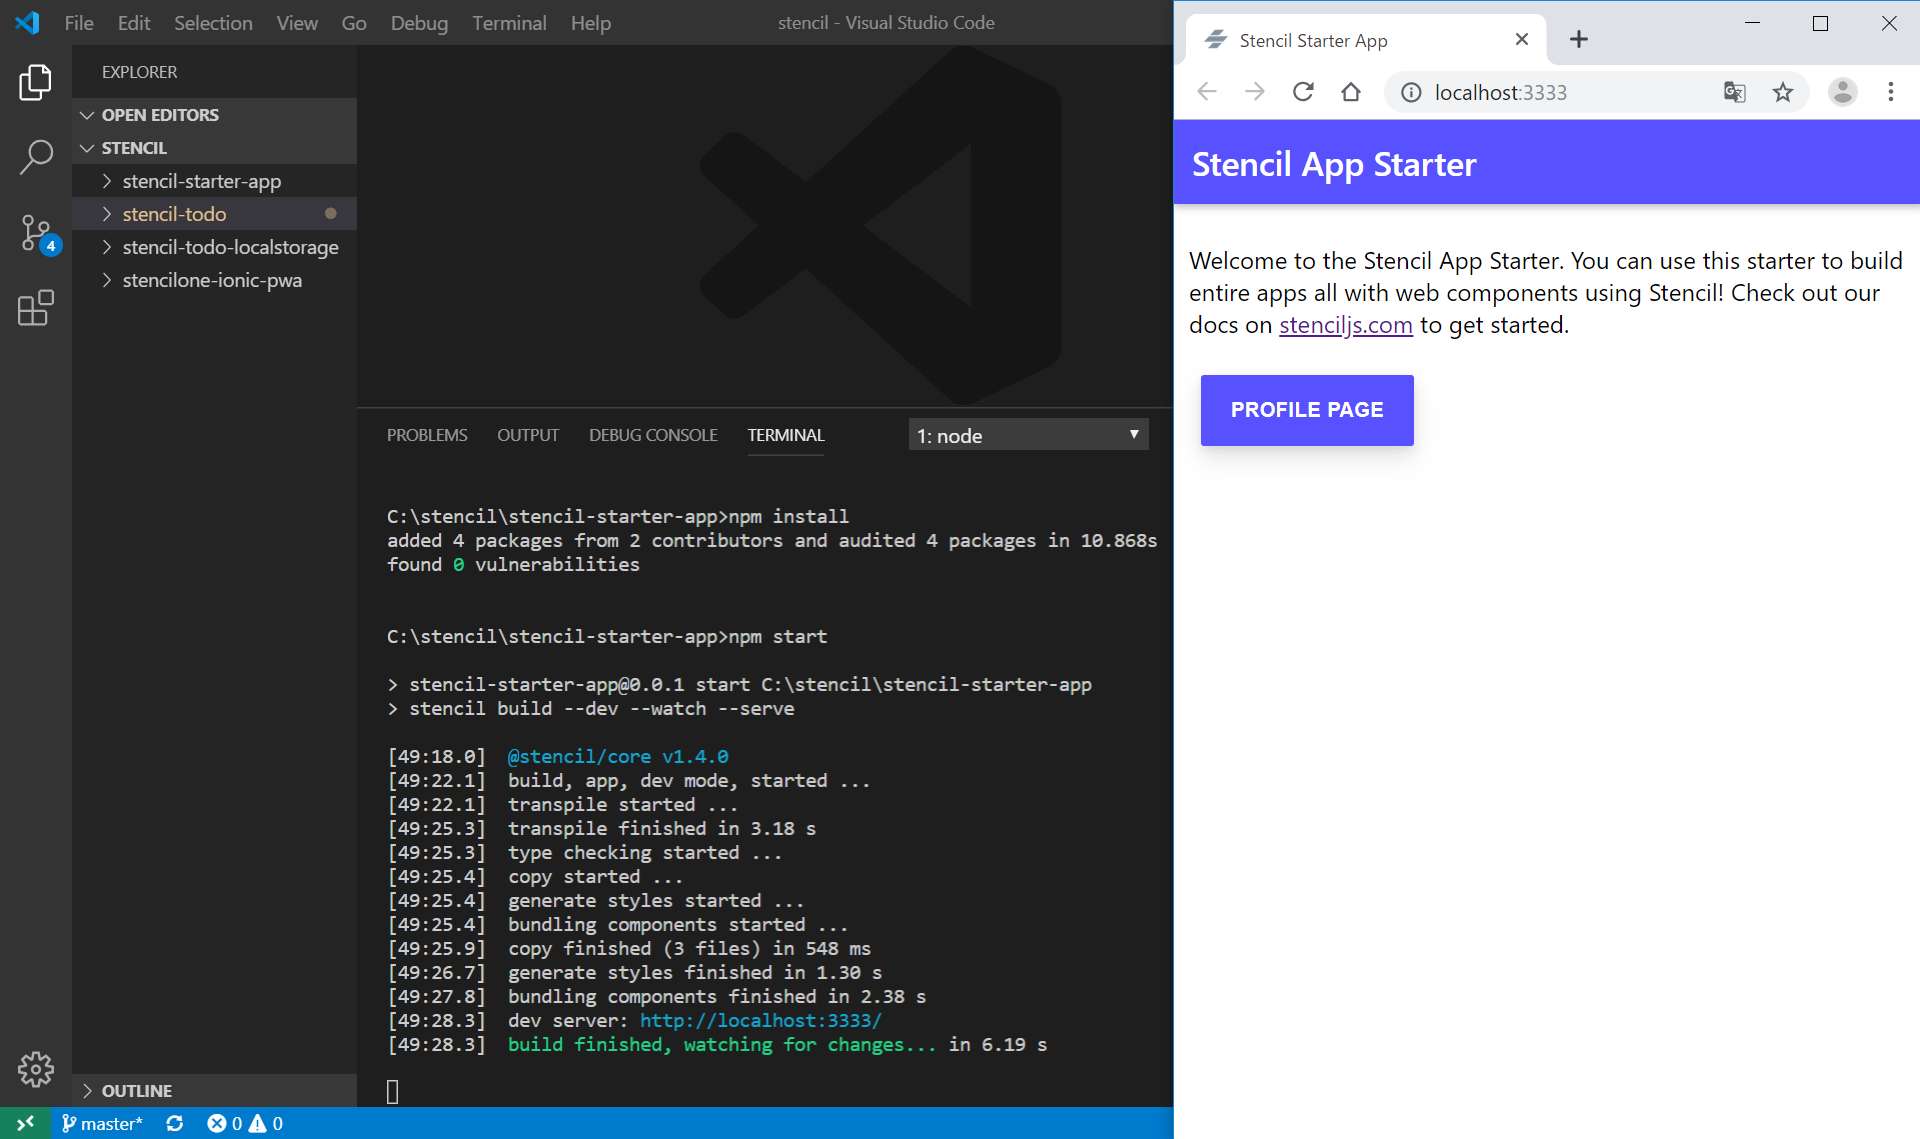Bookmark this page with star icon
This screenshot has width=1920, height=1139.
[1782, 92]
